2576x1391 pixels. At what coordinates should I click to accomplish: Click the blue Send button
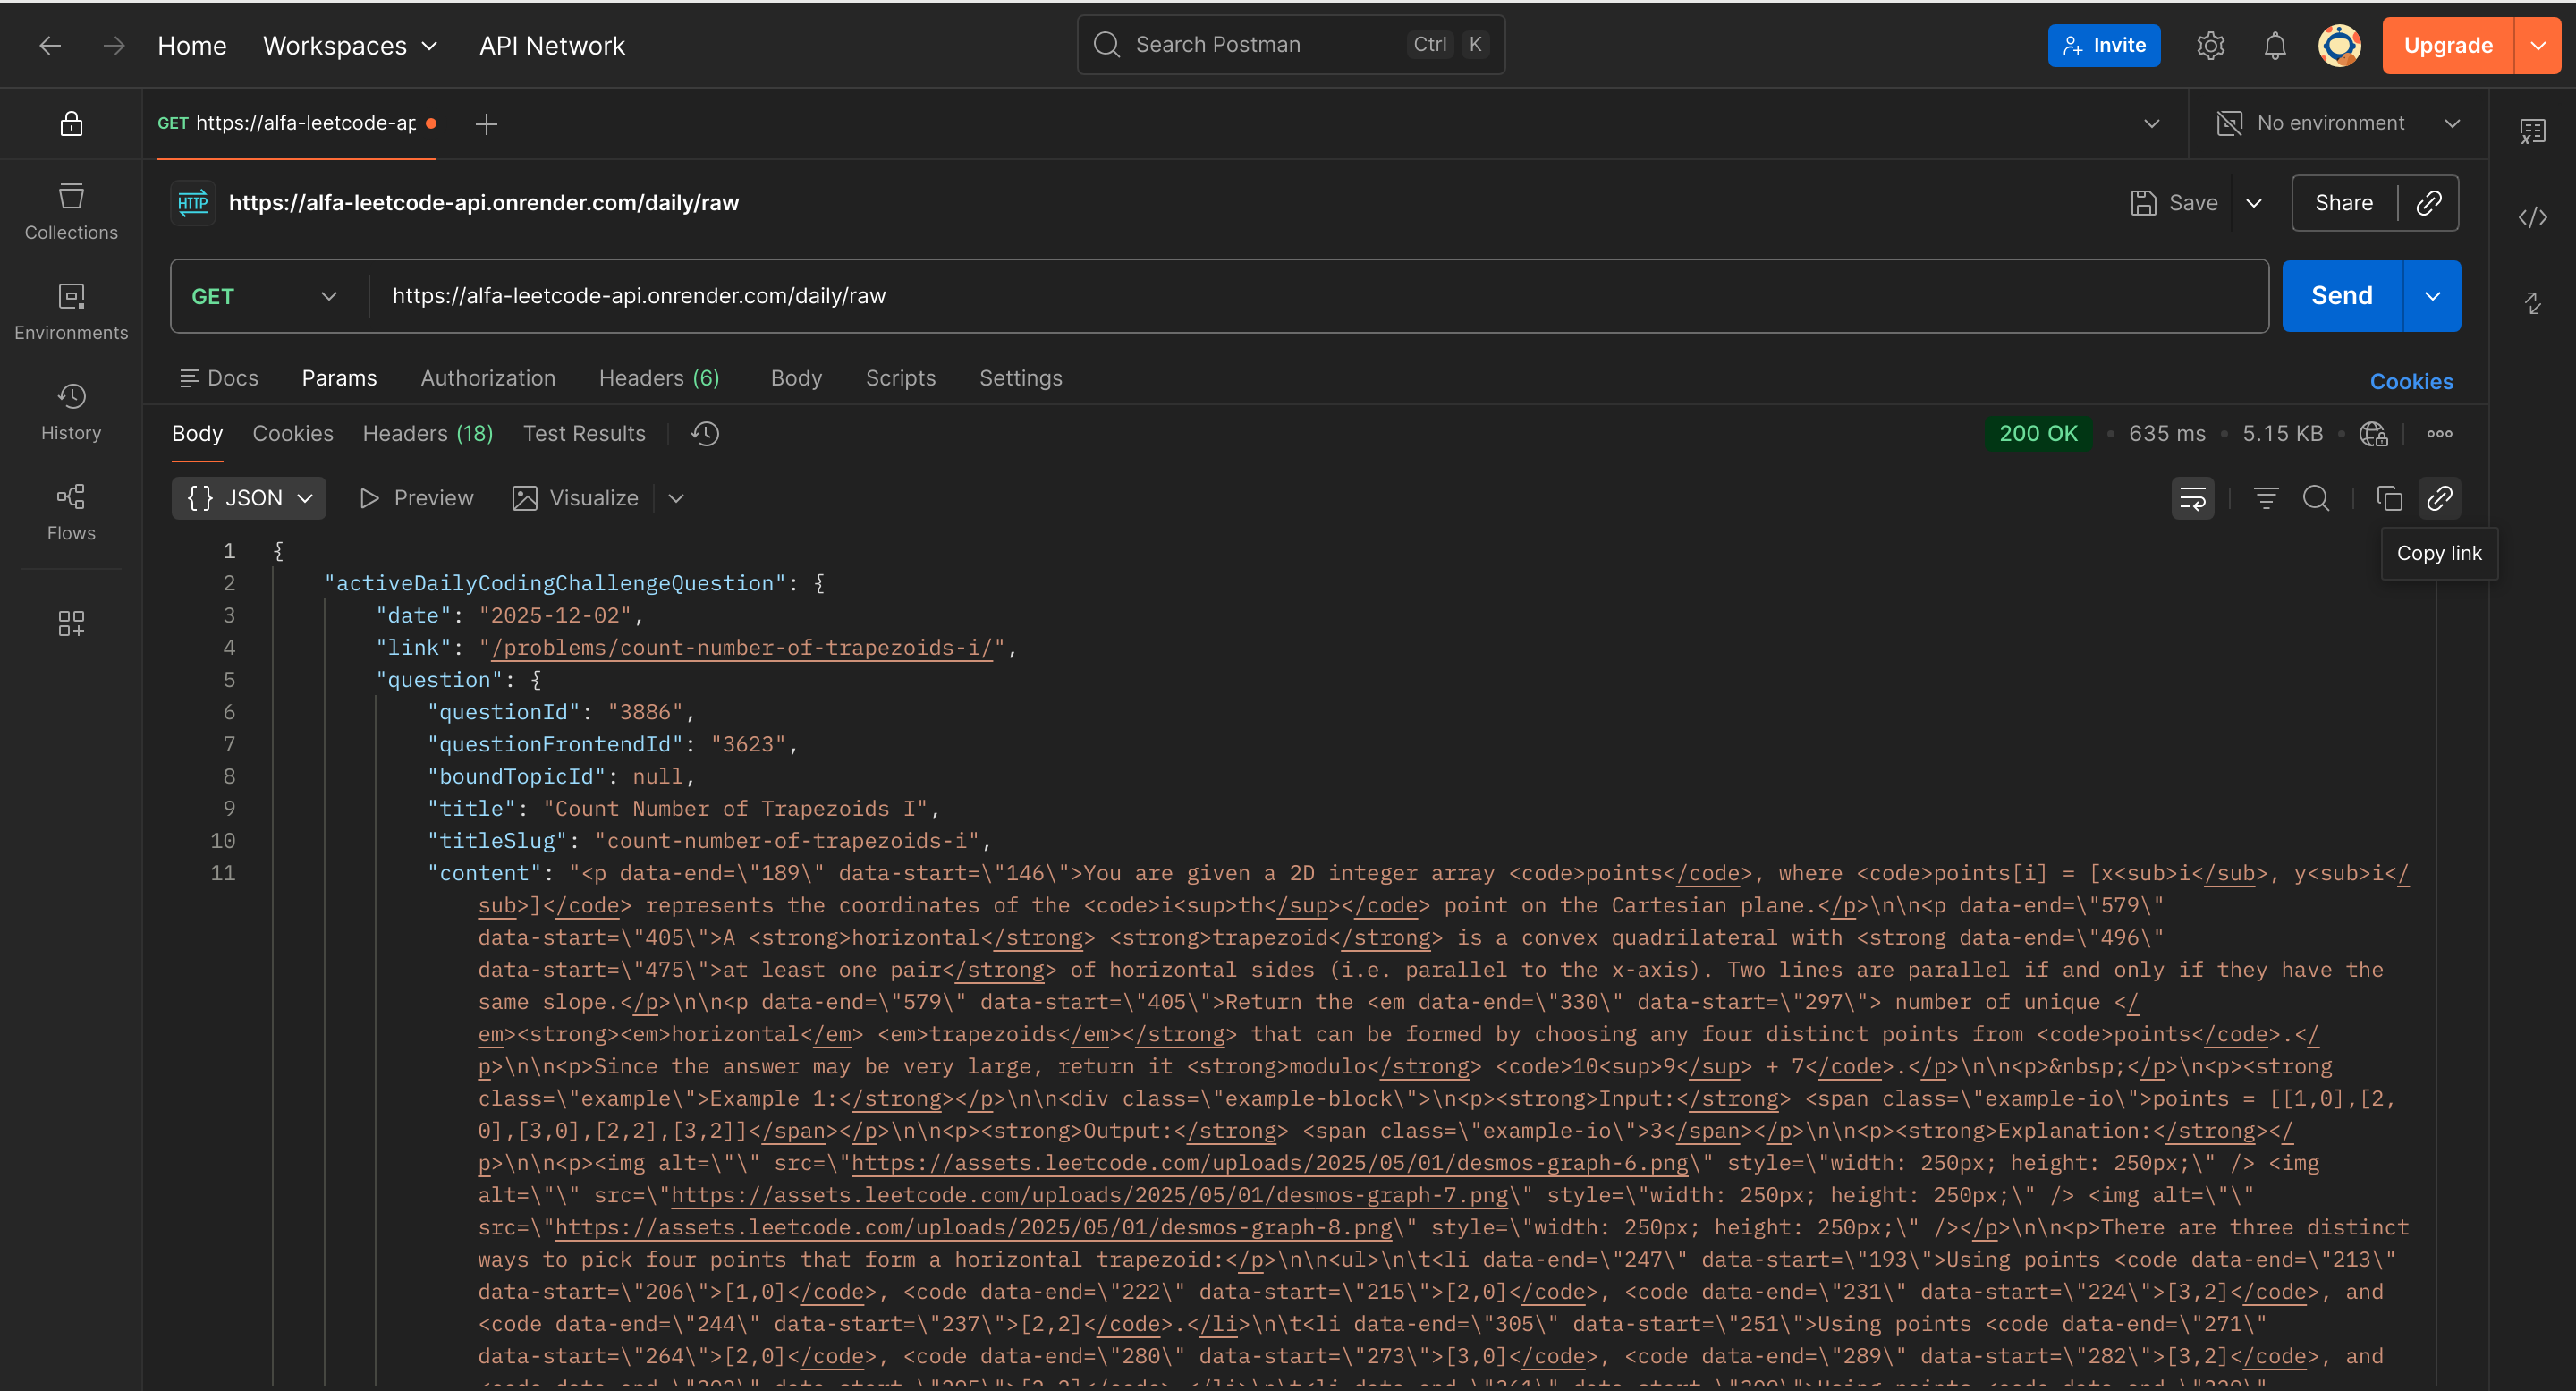2341,296
